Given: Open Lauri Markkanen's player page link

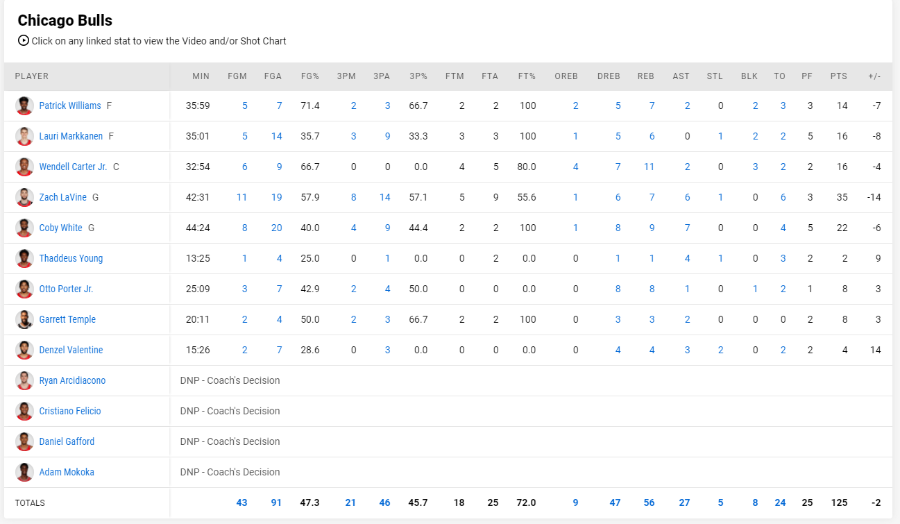Looking at the screenshot, I should point(71,136).
